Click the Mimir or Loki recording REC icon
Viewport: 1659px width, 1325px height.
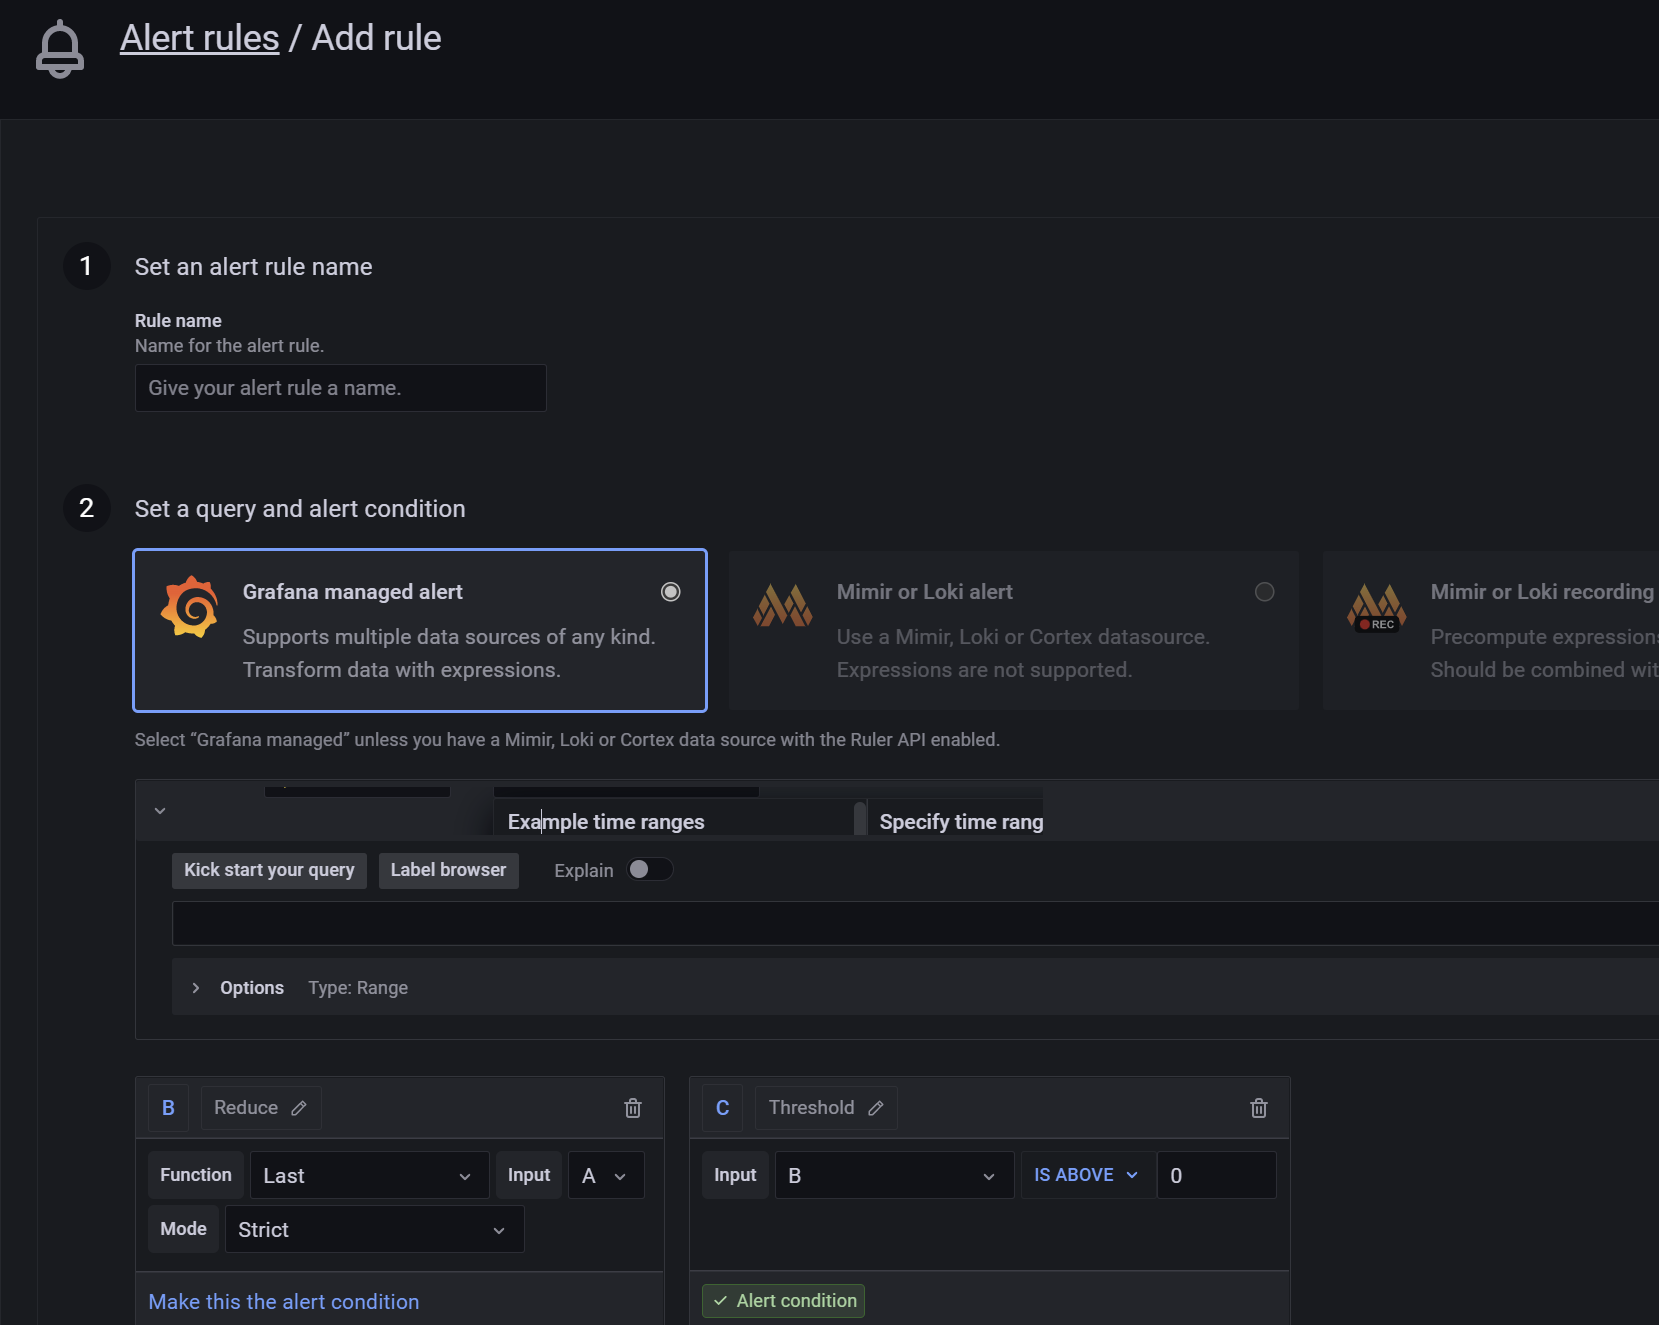tap(1377, 608)
